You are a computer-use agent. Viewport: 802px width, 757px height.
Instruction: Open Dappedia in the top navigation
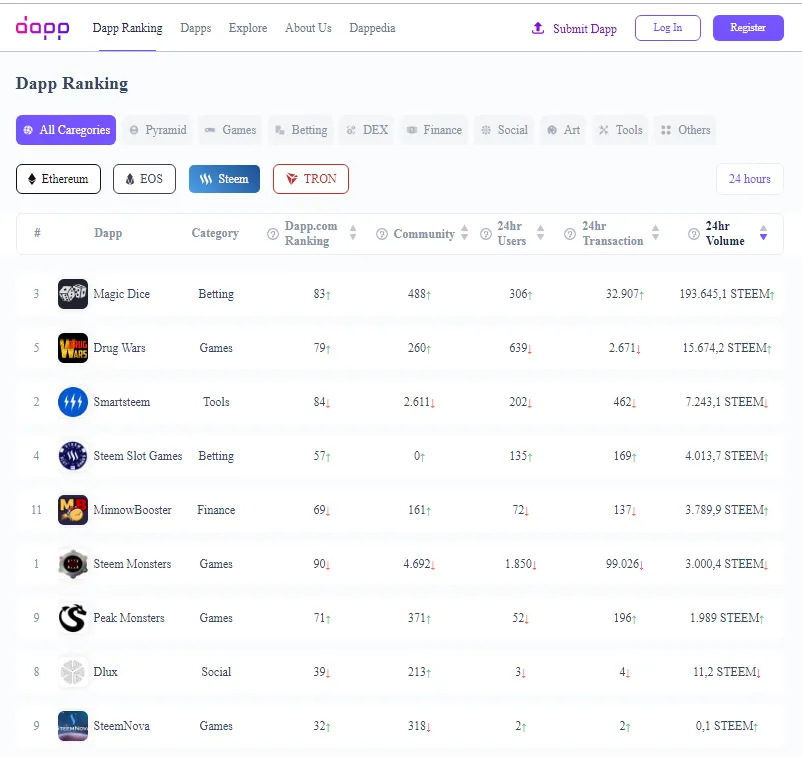click(372, 28)
